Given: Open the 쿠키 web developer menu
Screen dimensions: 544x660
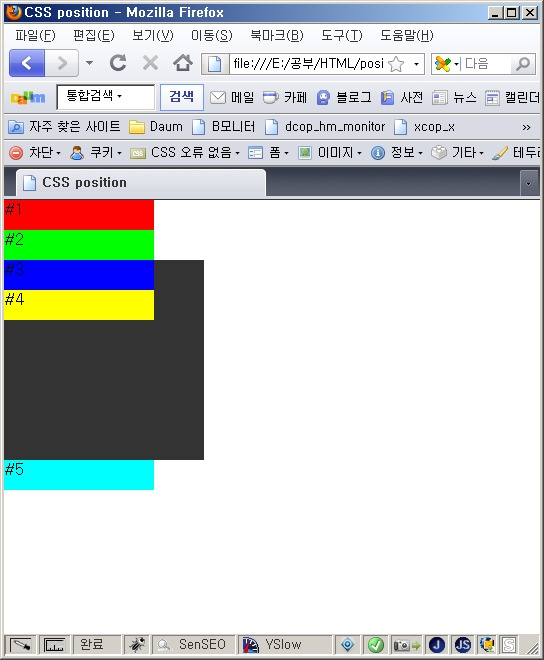Looking at the screenshot, I should [96, 152].
